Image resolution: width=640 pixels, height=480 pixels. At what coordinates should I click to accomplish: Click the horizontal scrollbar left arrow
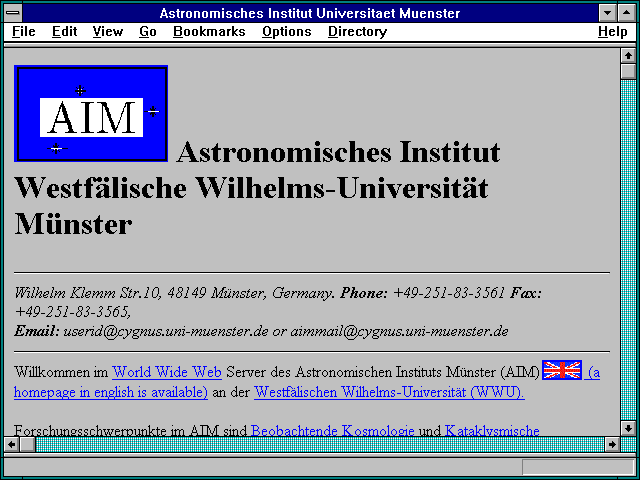click(12, 444)
